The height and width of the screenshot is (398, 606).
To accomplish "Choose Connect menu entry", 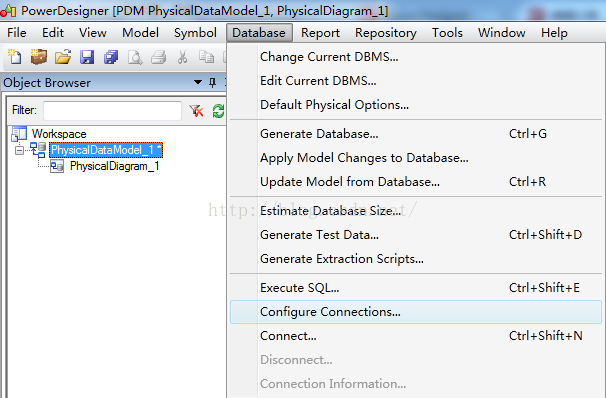I will 416,336.
